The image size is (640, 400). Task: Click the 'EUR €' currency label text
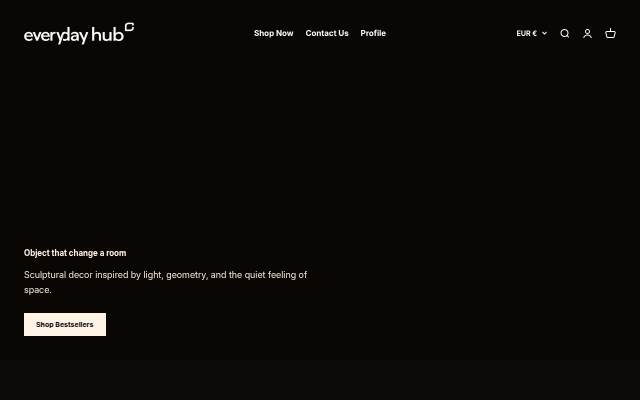527,33
